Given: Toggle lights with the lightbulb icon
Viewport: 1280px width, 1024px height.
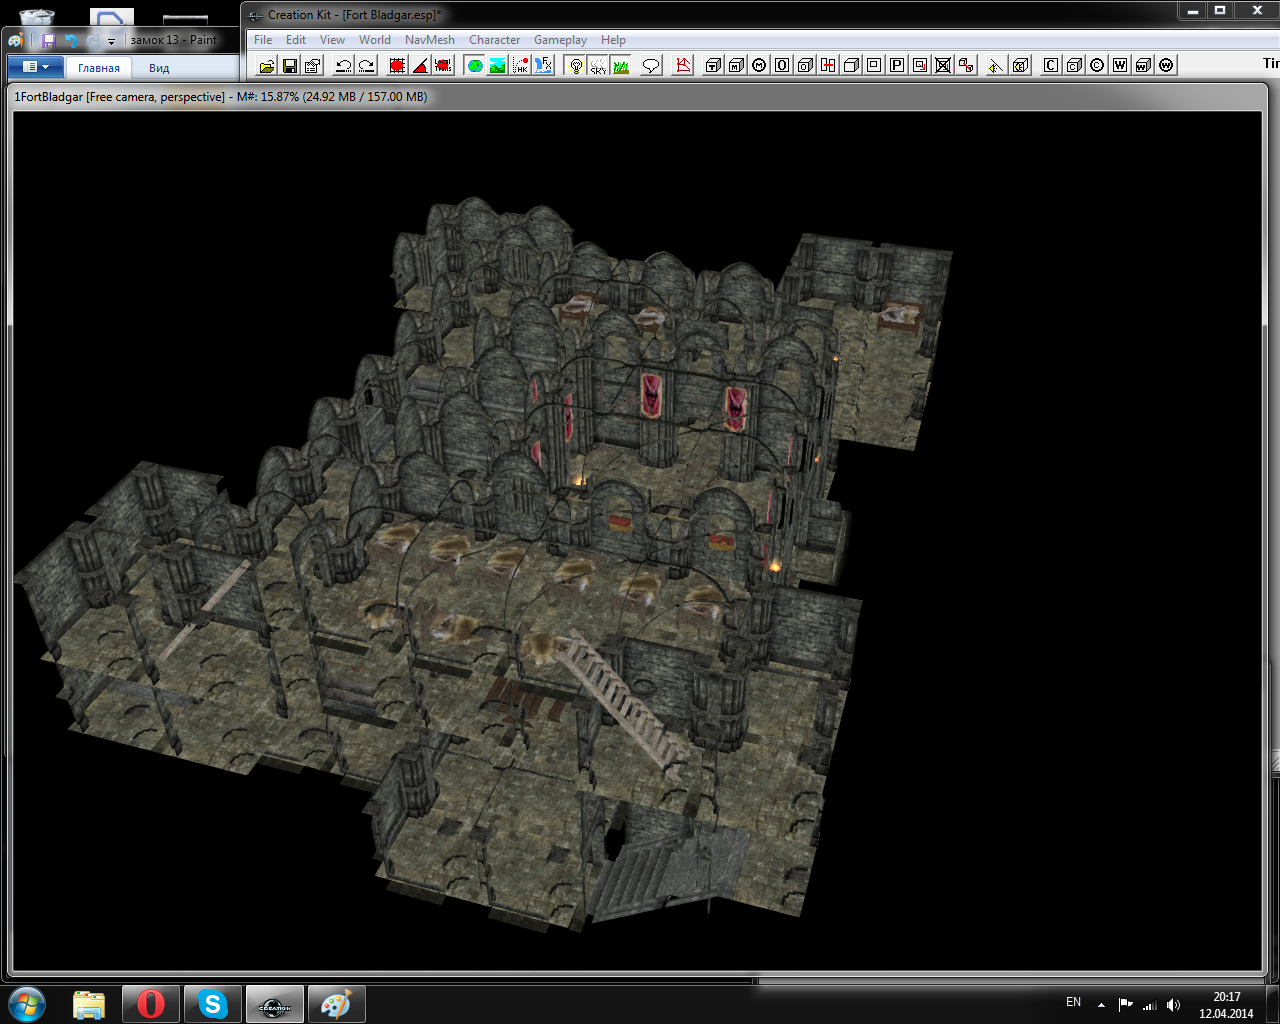Looking at the screenshot, I should [x=575, y=65].
